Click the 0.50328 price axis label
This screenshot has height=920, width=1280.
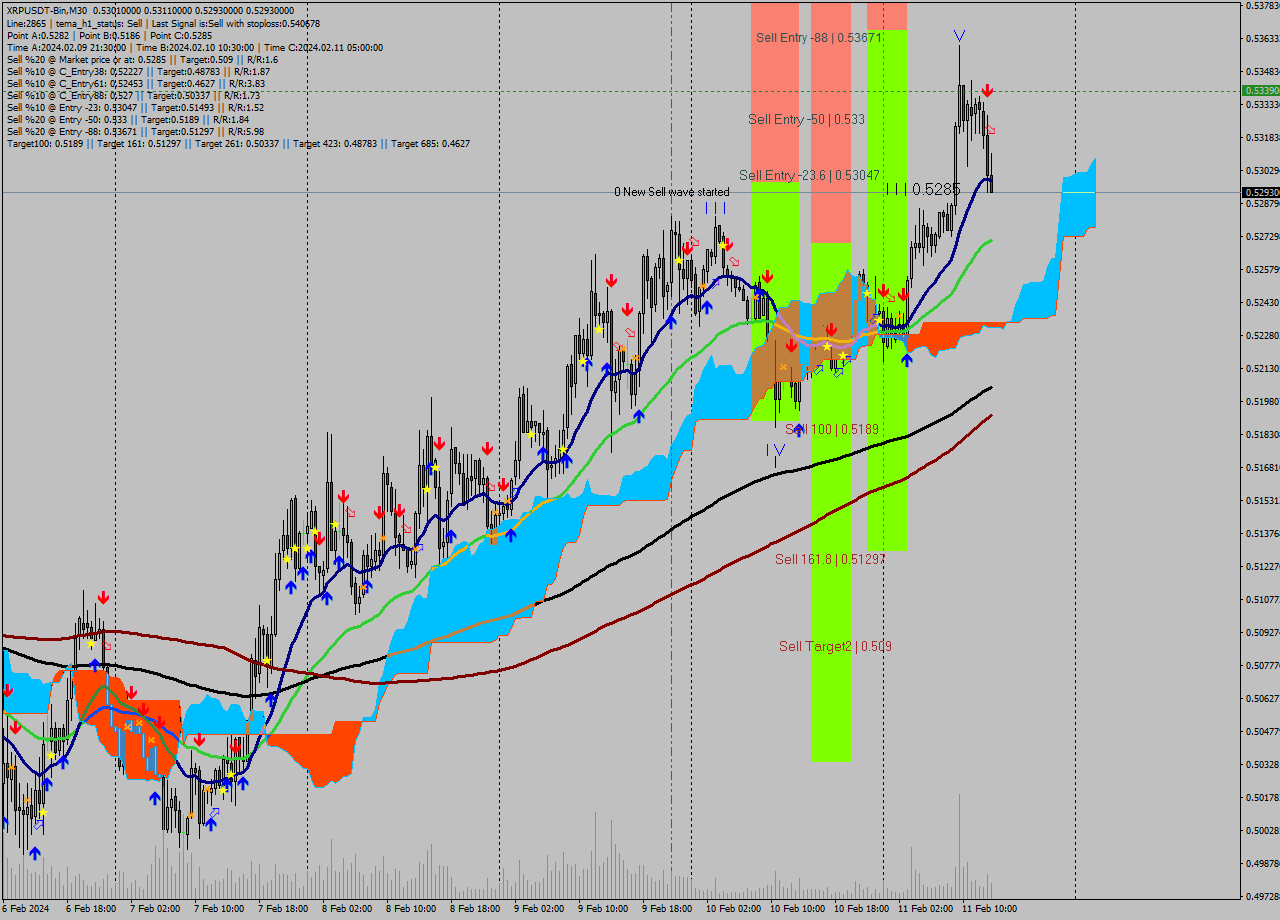pos(1262,765)
